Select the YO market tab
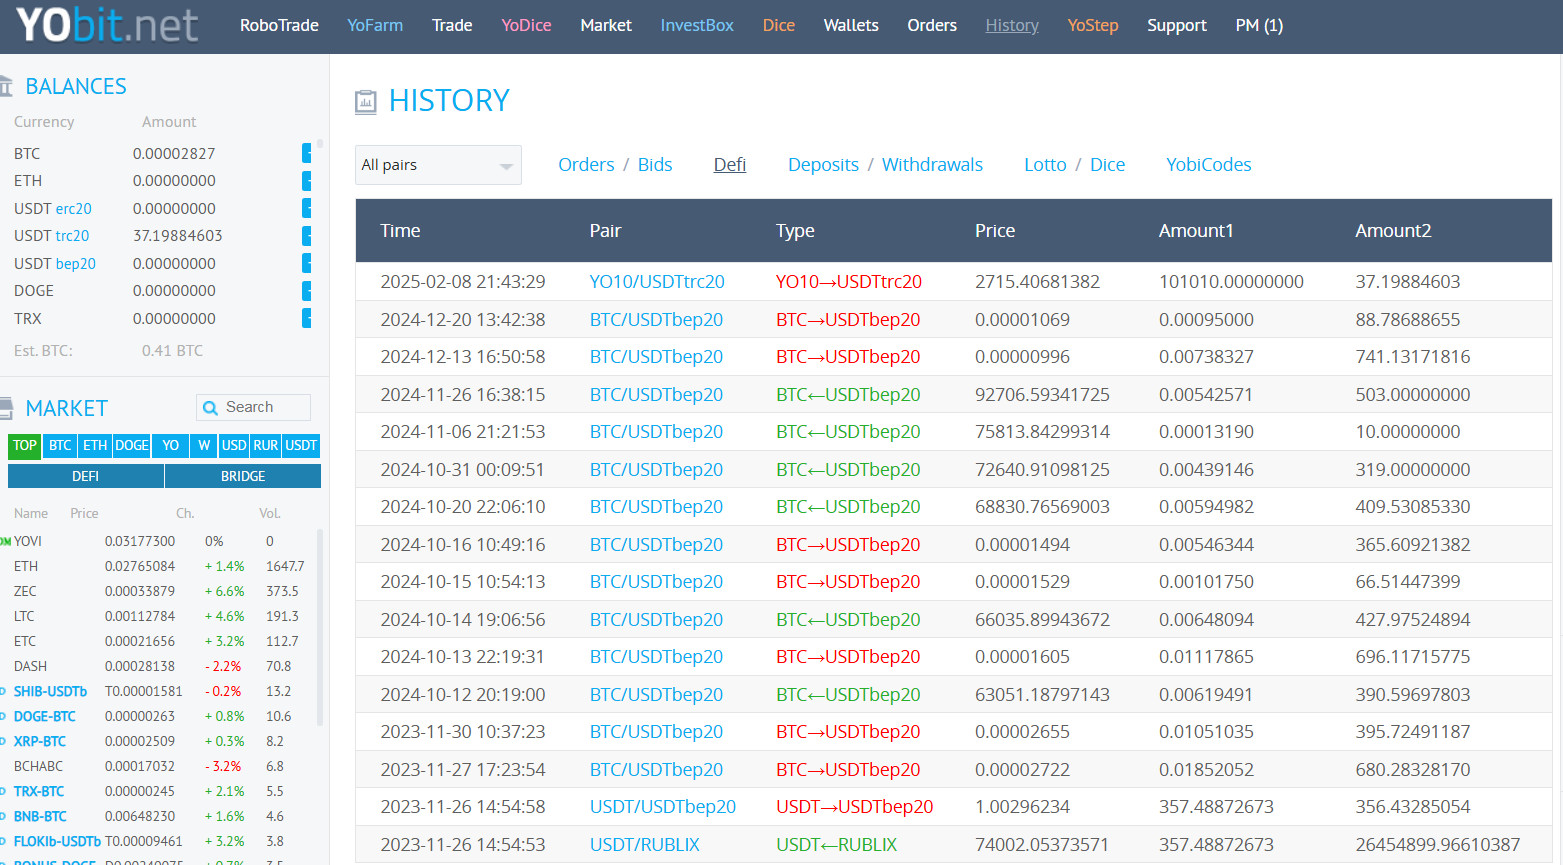Image resolution: width=1563 pixels, height=865 pixels. (171, 445)
